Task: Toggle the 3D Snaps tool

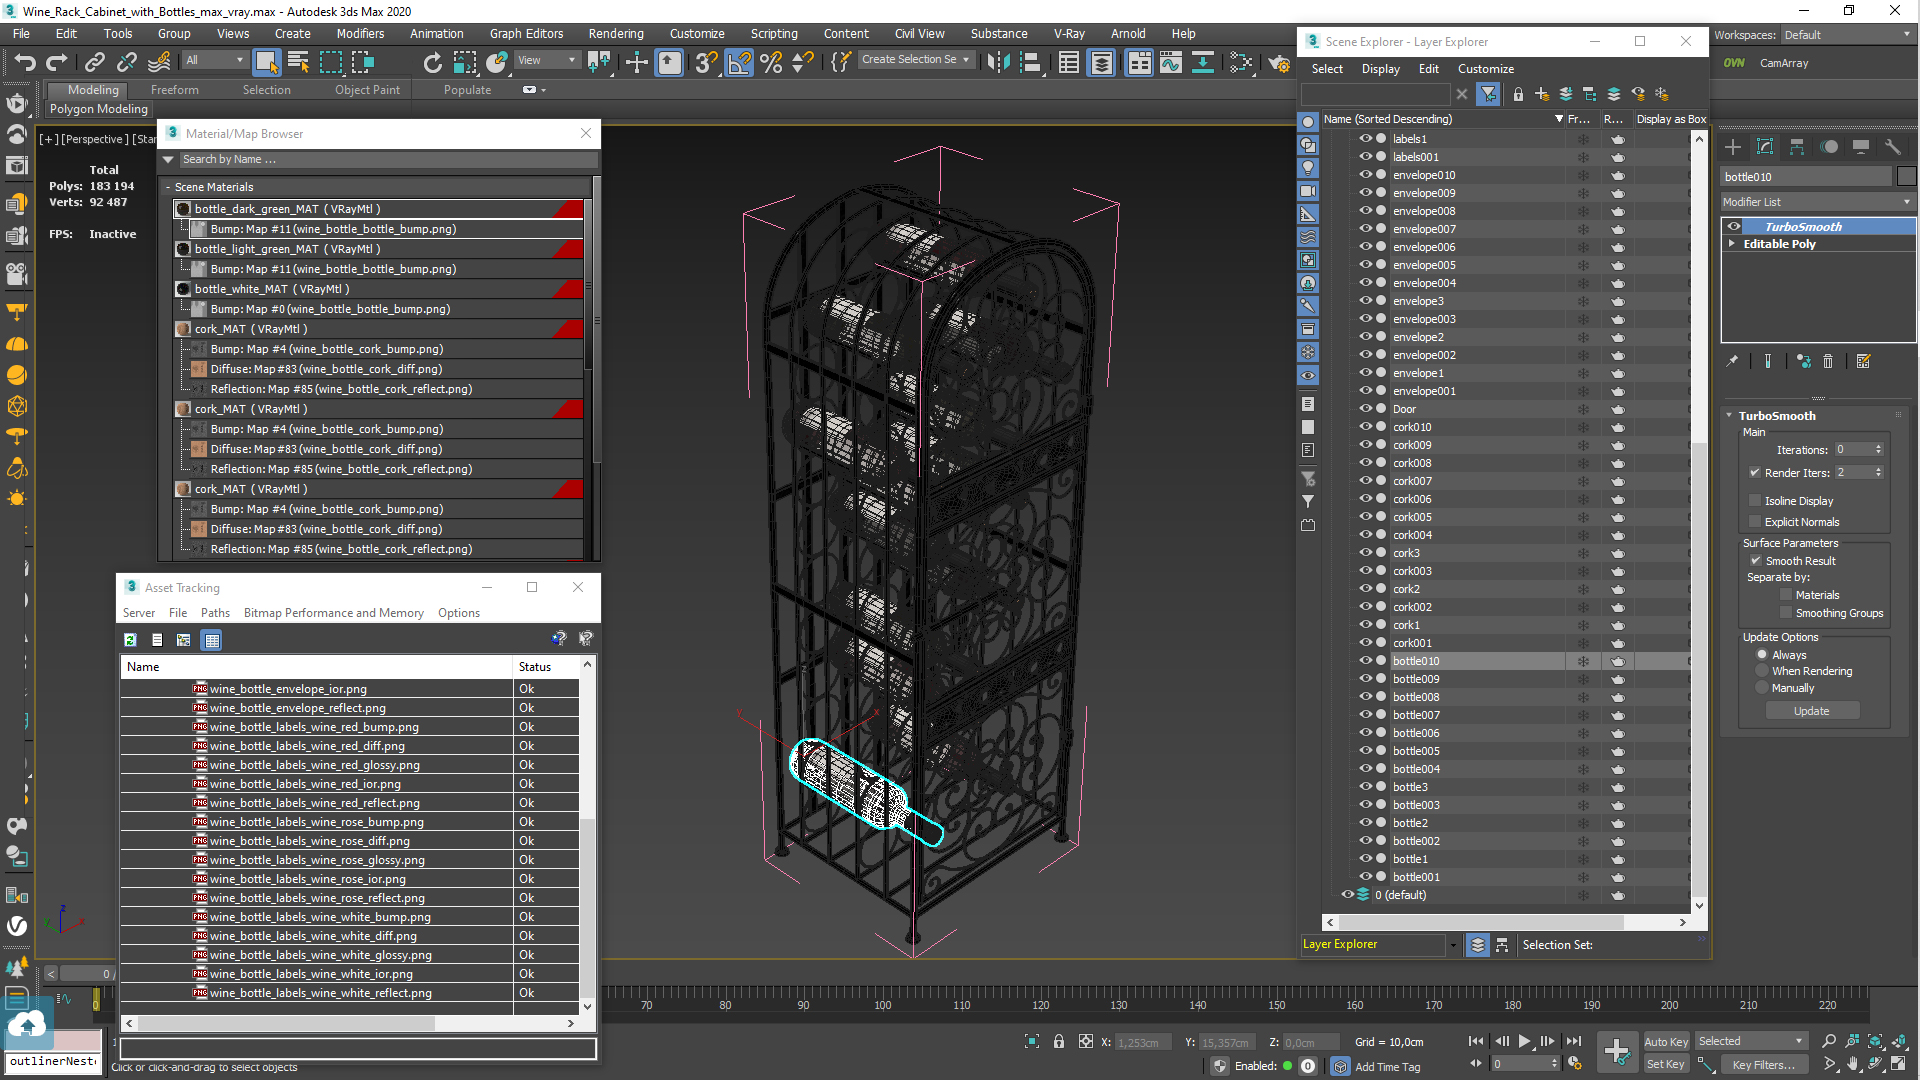Action: tap(706, 63)
